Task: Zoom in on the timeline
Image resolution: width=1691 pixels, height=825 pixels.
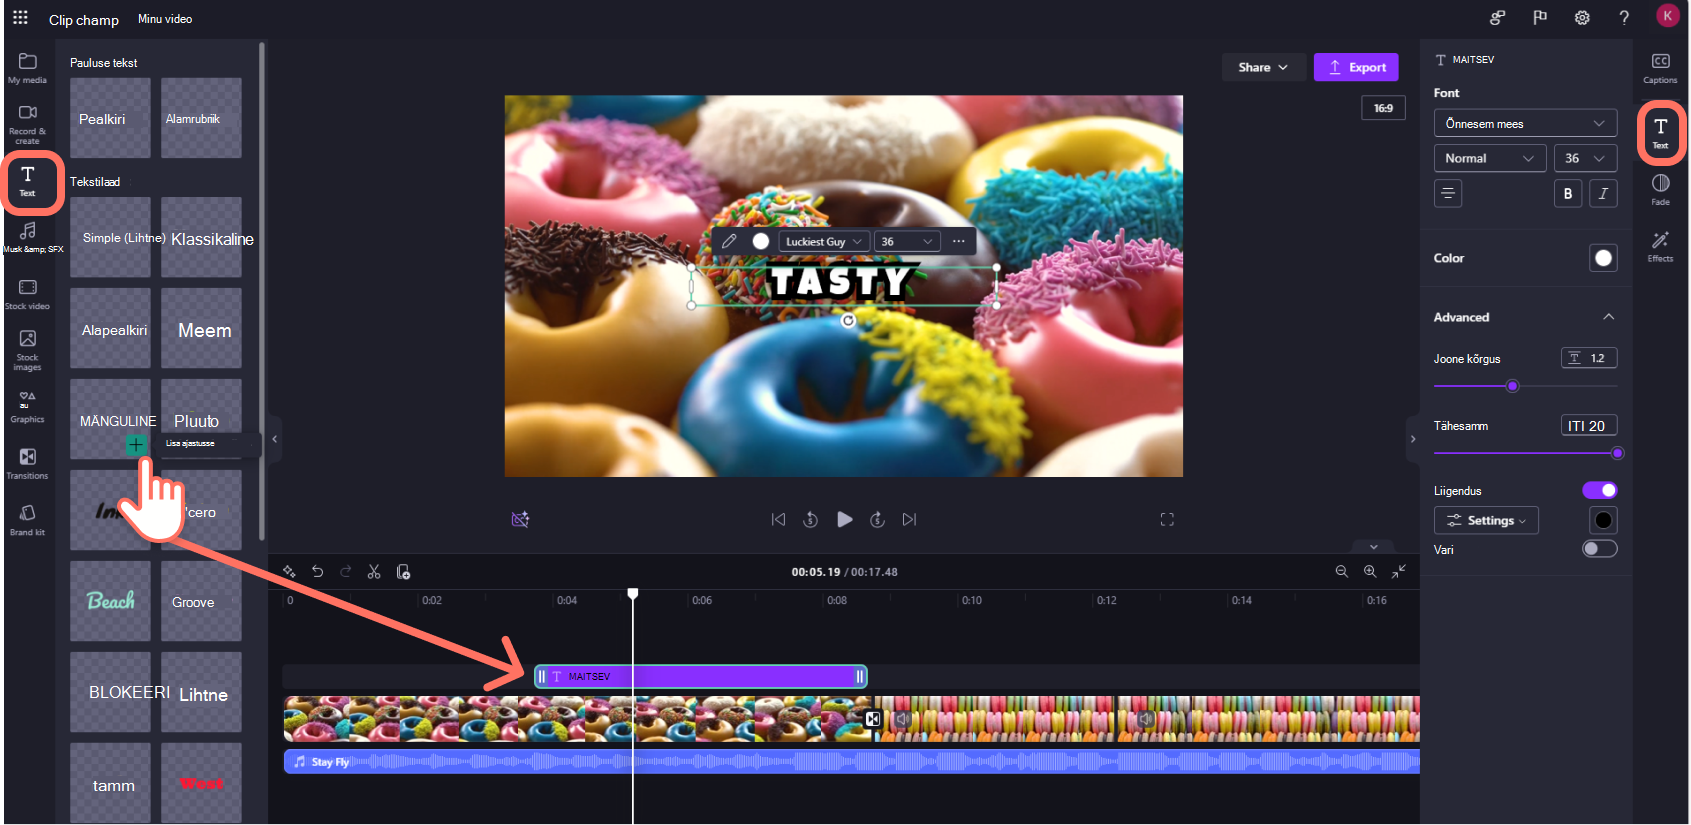Action: click(x=1370, y=572)
